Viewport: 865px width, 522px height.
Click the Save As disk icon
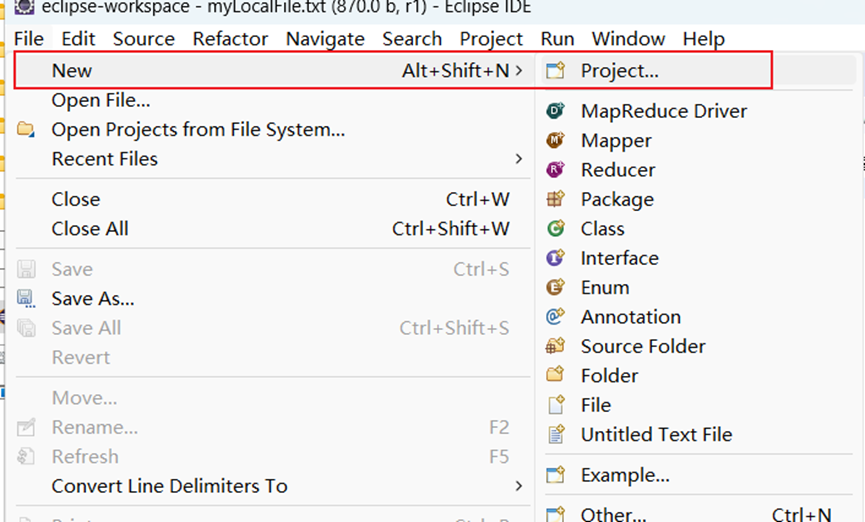25,299
